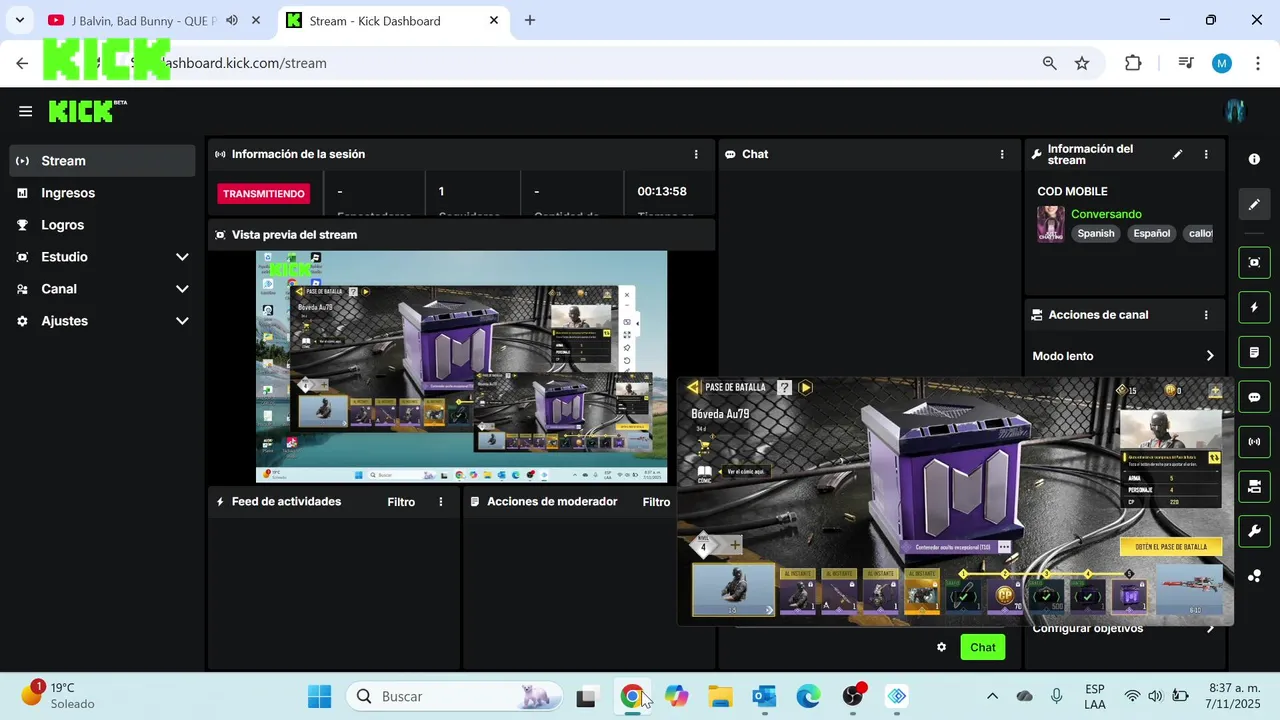The width and height of the screenshot is (1280, 720).
Task: Click the taskbar Buscar search box
Action: tap(453, 696)
